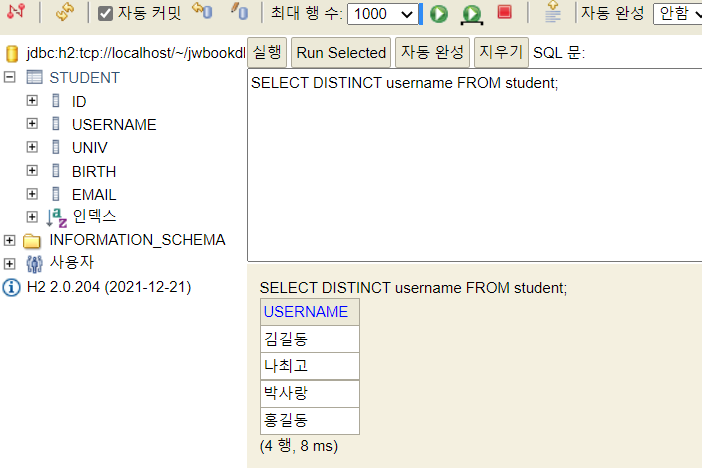Image resolution: width=702 pixels, height=468 pixels.
Task: Click the 나최고 result cell
Action: [310, 366]
